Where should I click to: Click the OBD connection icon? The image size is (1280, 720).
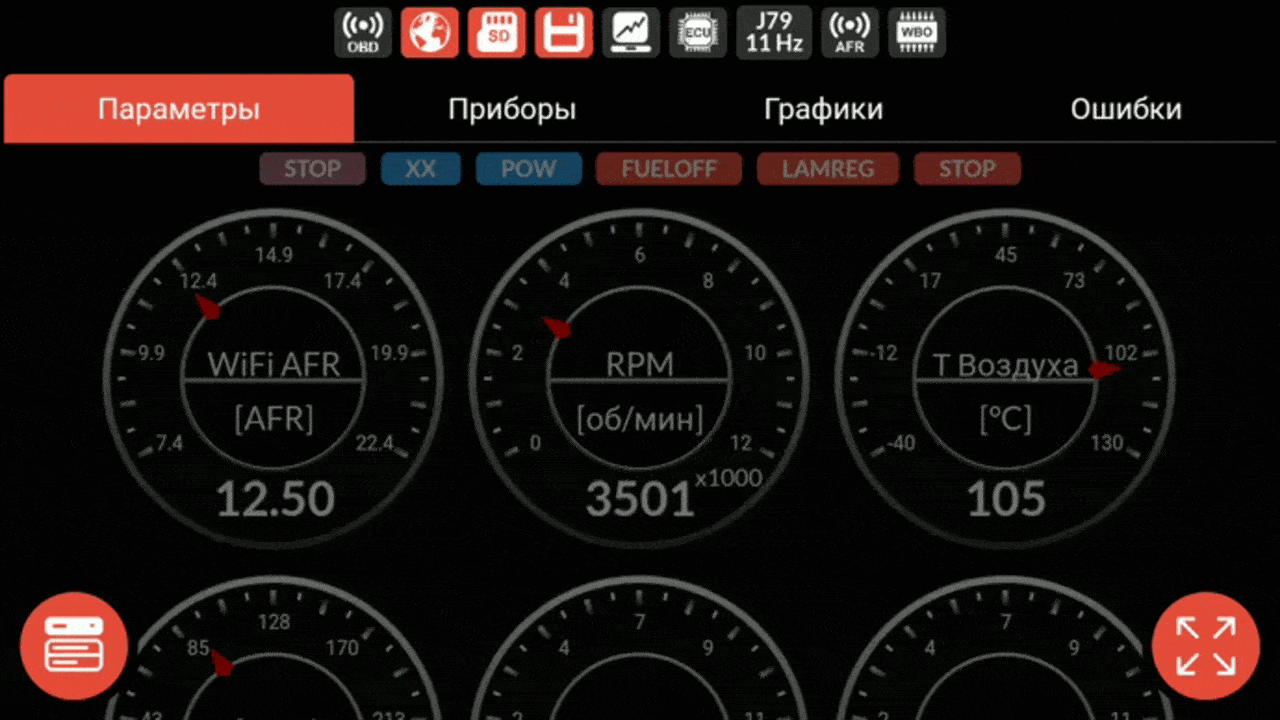(x=362, y=33)
